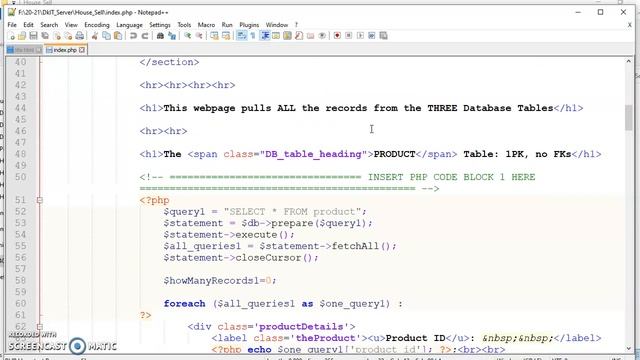Undo last edit via toolbar arrow

(x=133, y=36)
